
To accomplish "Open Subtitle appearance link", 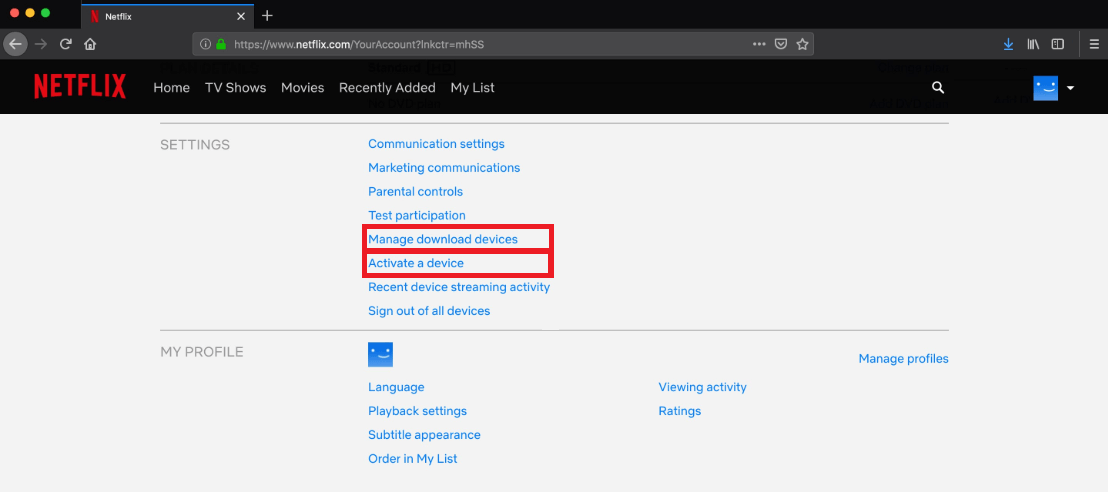I will [x=424, y=435].
